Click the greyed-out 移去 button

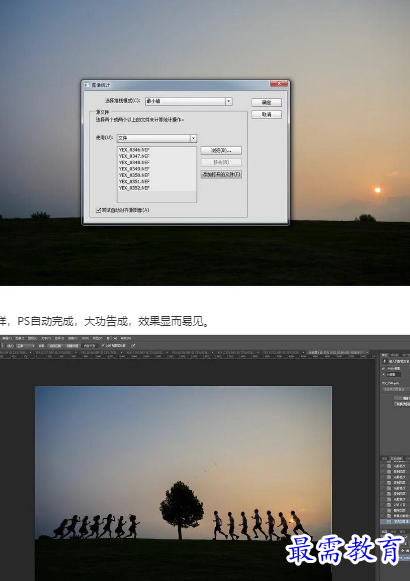[x=221, y=162]
